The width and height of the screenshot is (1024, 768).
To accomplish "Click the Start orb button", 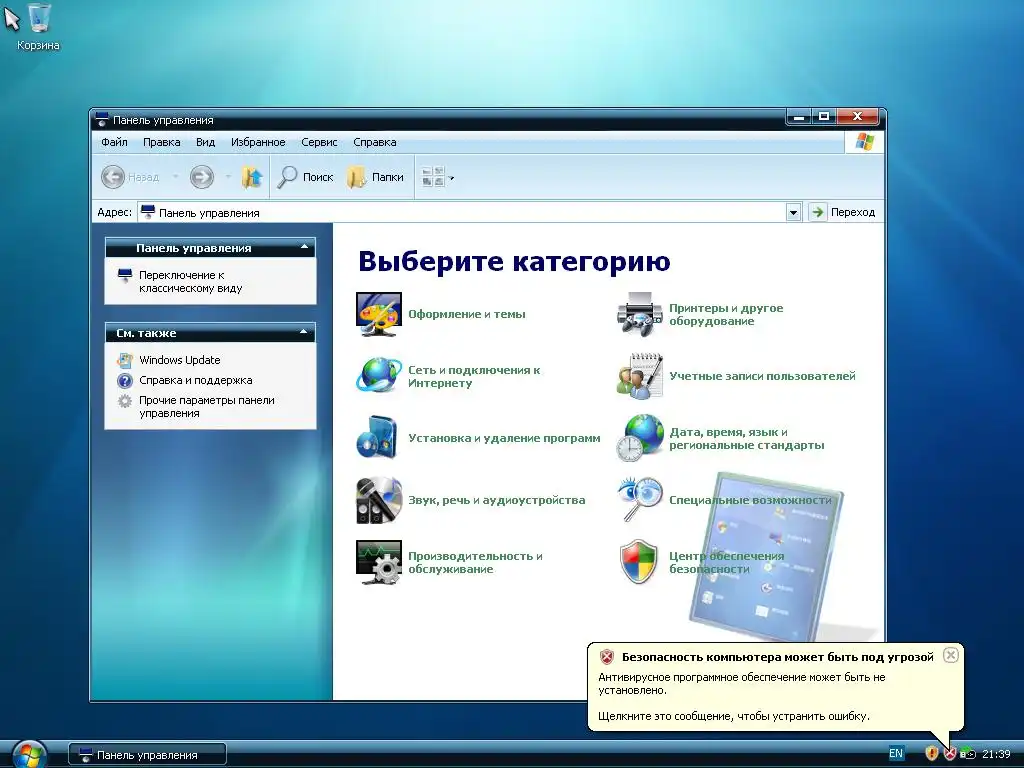I will [29, 755].
